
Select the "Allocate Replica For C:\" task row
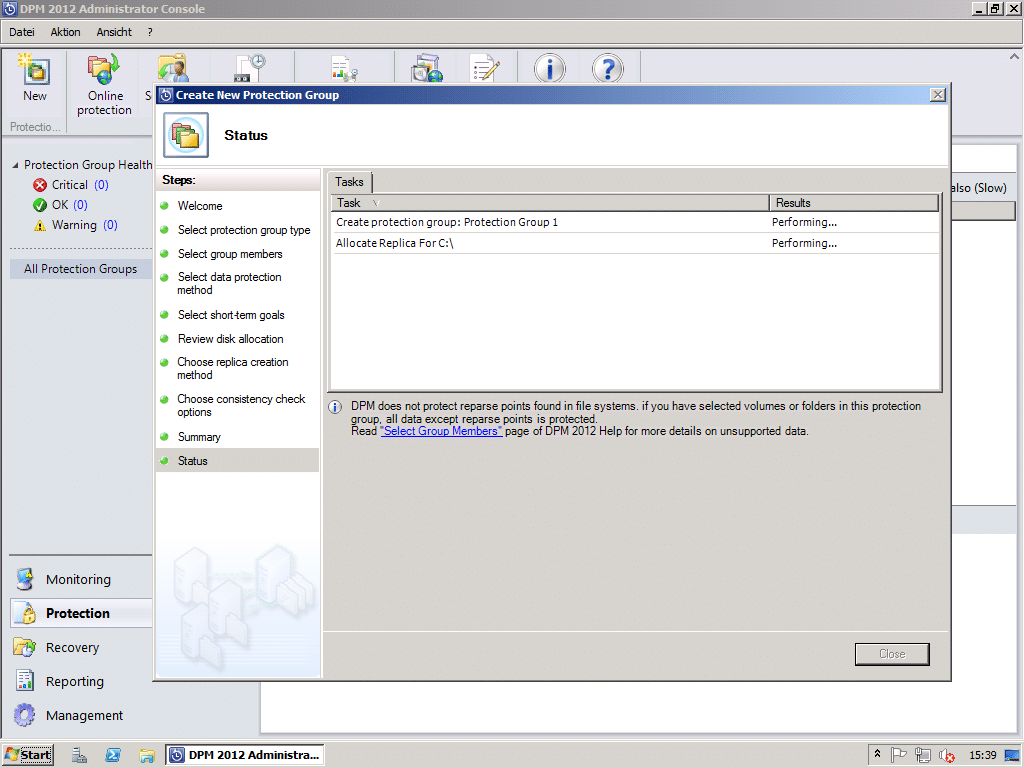[x=635, y=244]
